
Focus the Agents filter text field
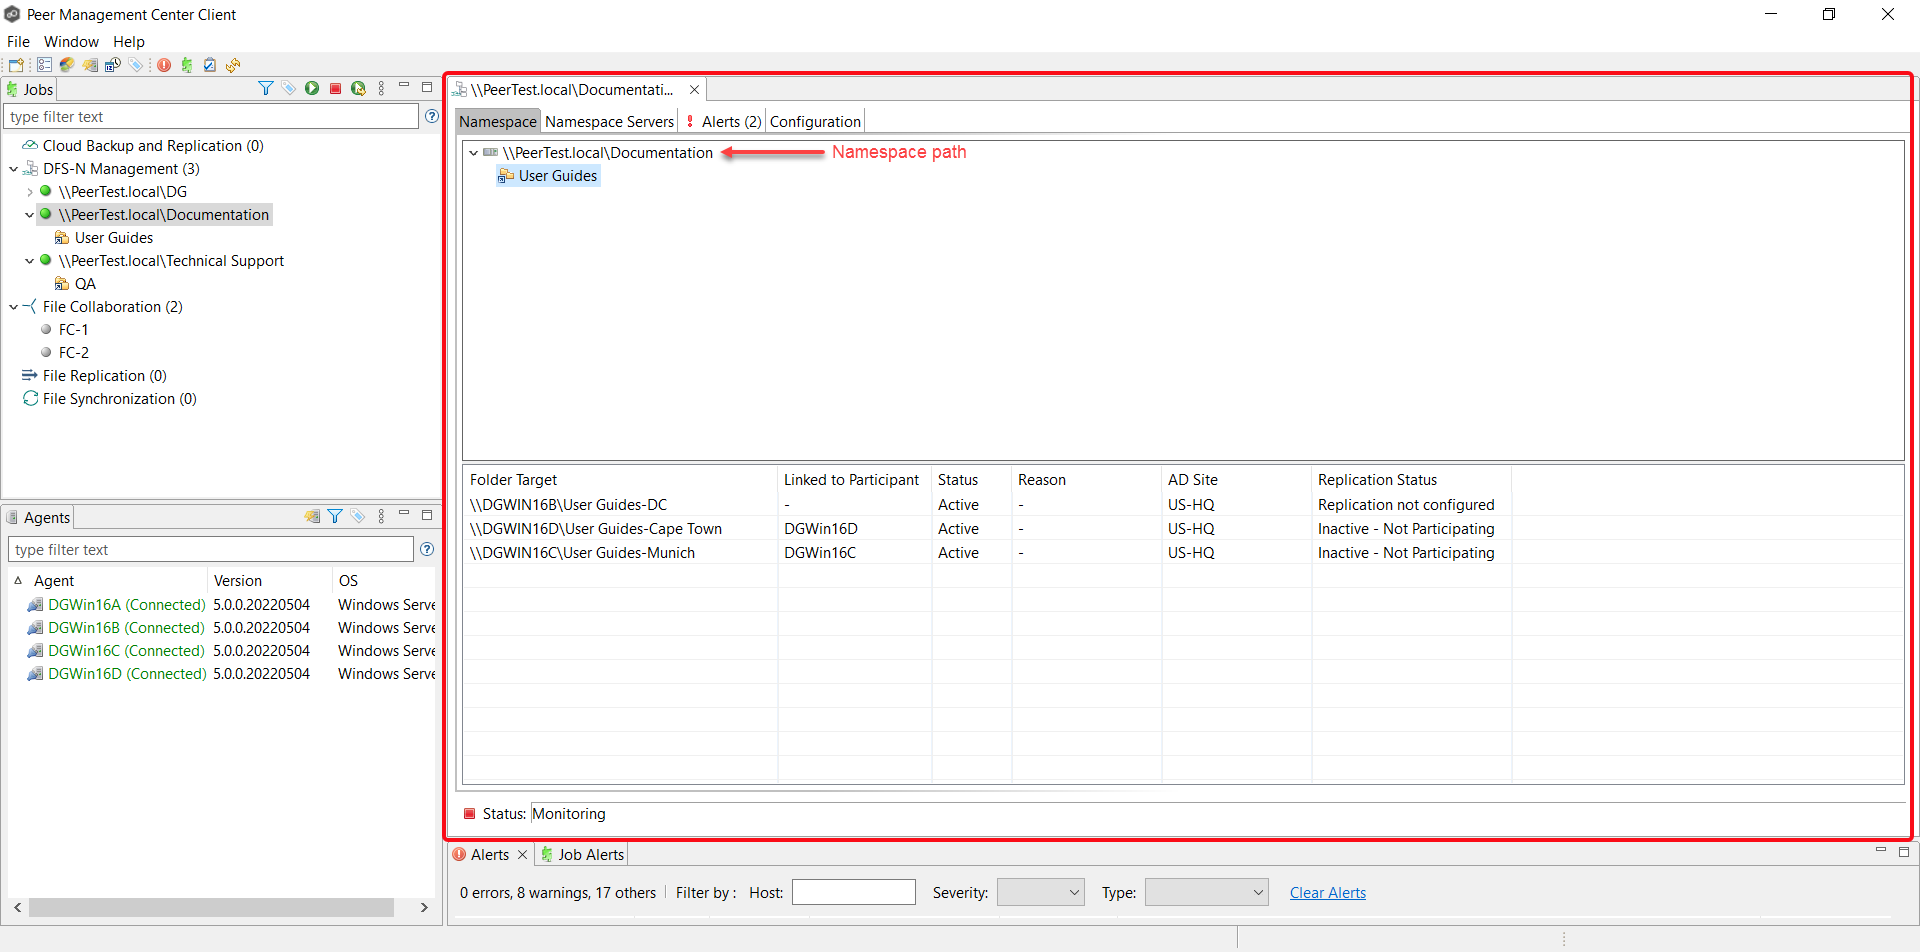point(211,549)
